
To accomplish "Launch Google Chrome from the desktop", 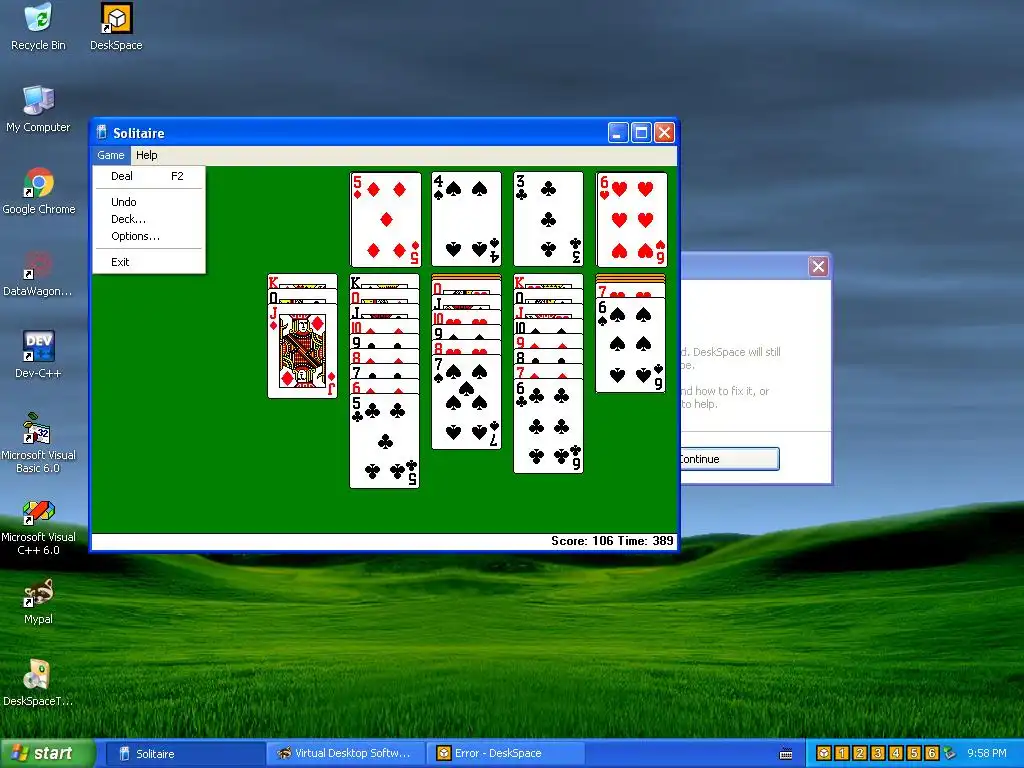I will [x=39, y=191].
